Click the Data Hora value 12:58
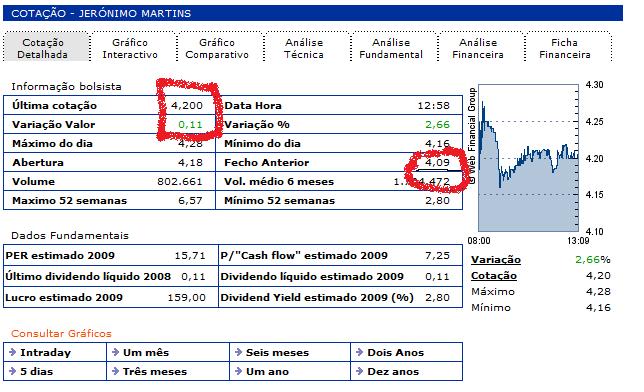Screen dimensions: 644x392 (x=433, y=106)
